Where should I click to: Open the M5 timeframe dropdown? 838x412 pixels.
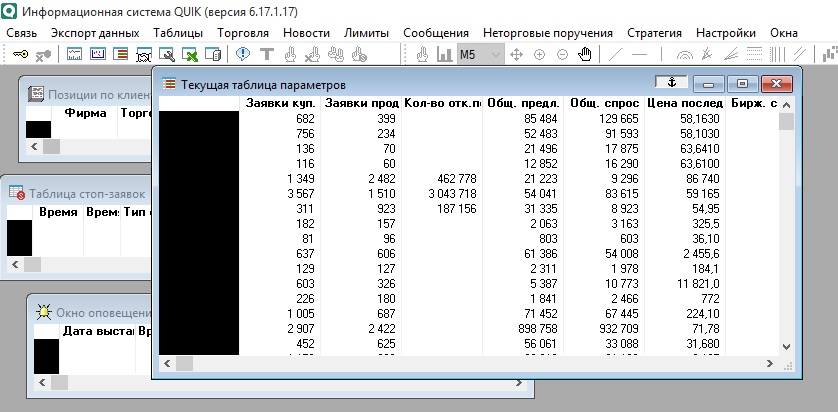(x=497, y=54)
